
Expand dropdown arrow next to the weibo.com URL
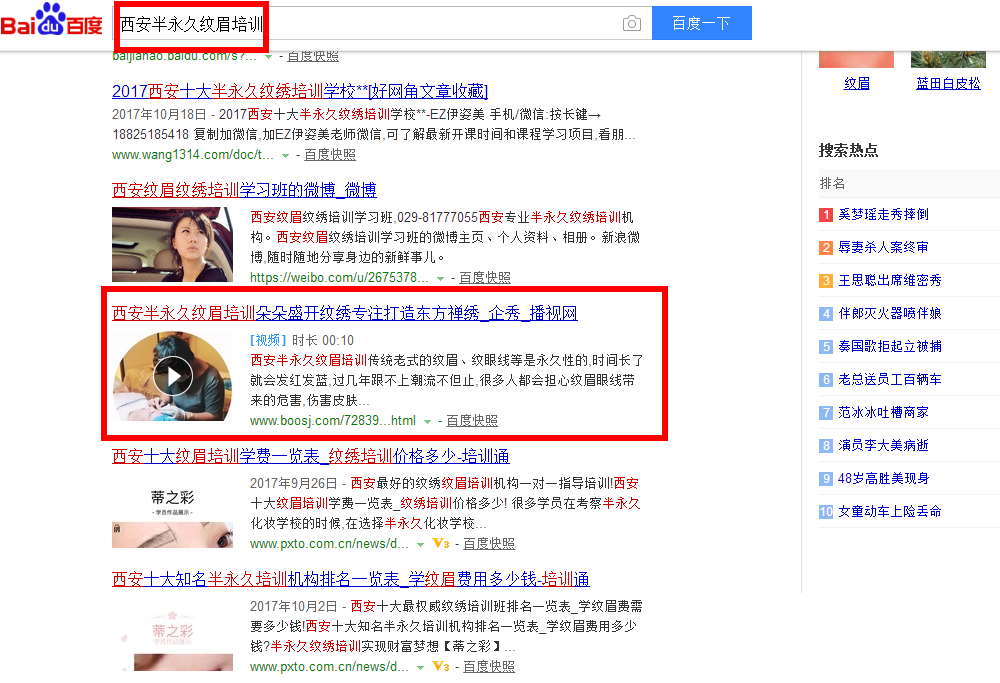tap(440, 278)
